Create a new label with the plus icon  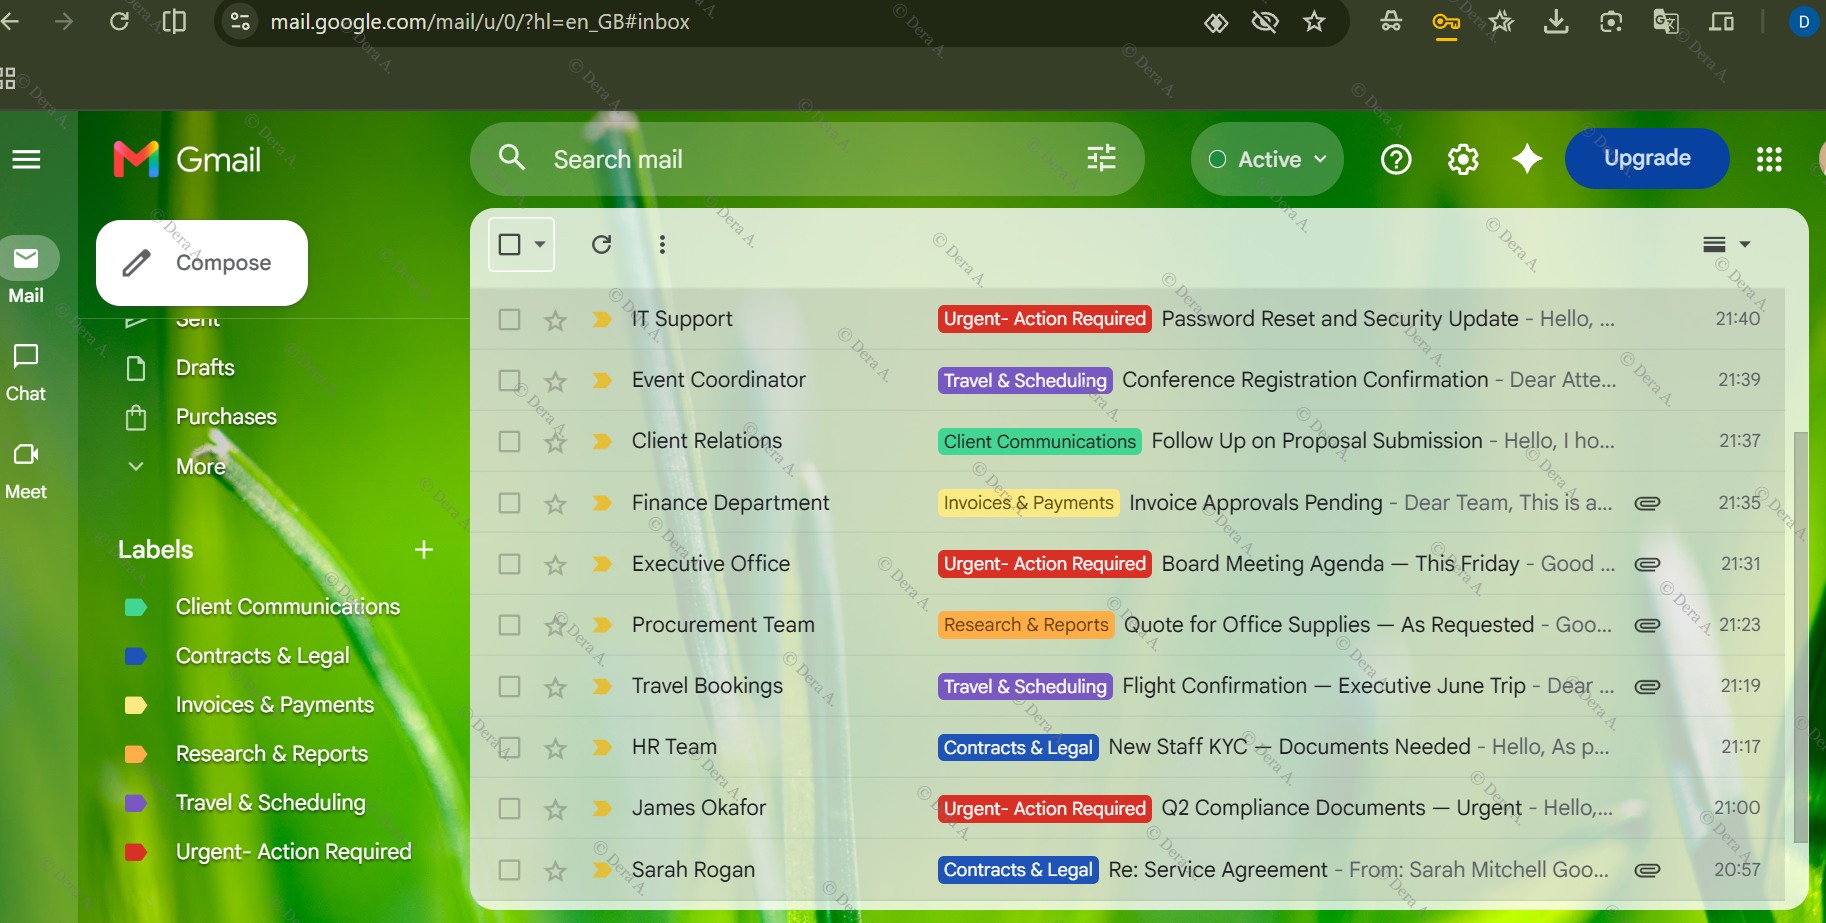coord(424,549)
